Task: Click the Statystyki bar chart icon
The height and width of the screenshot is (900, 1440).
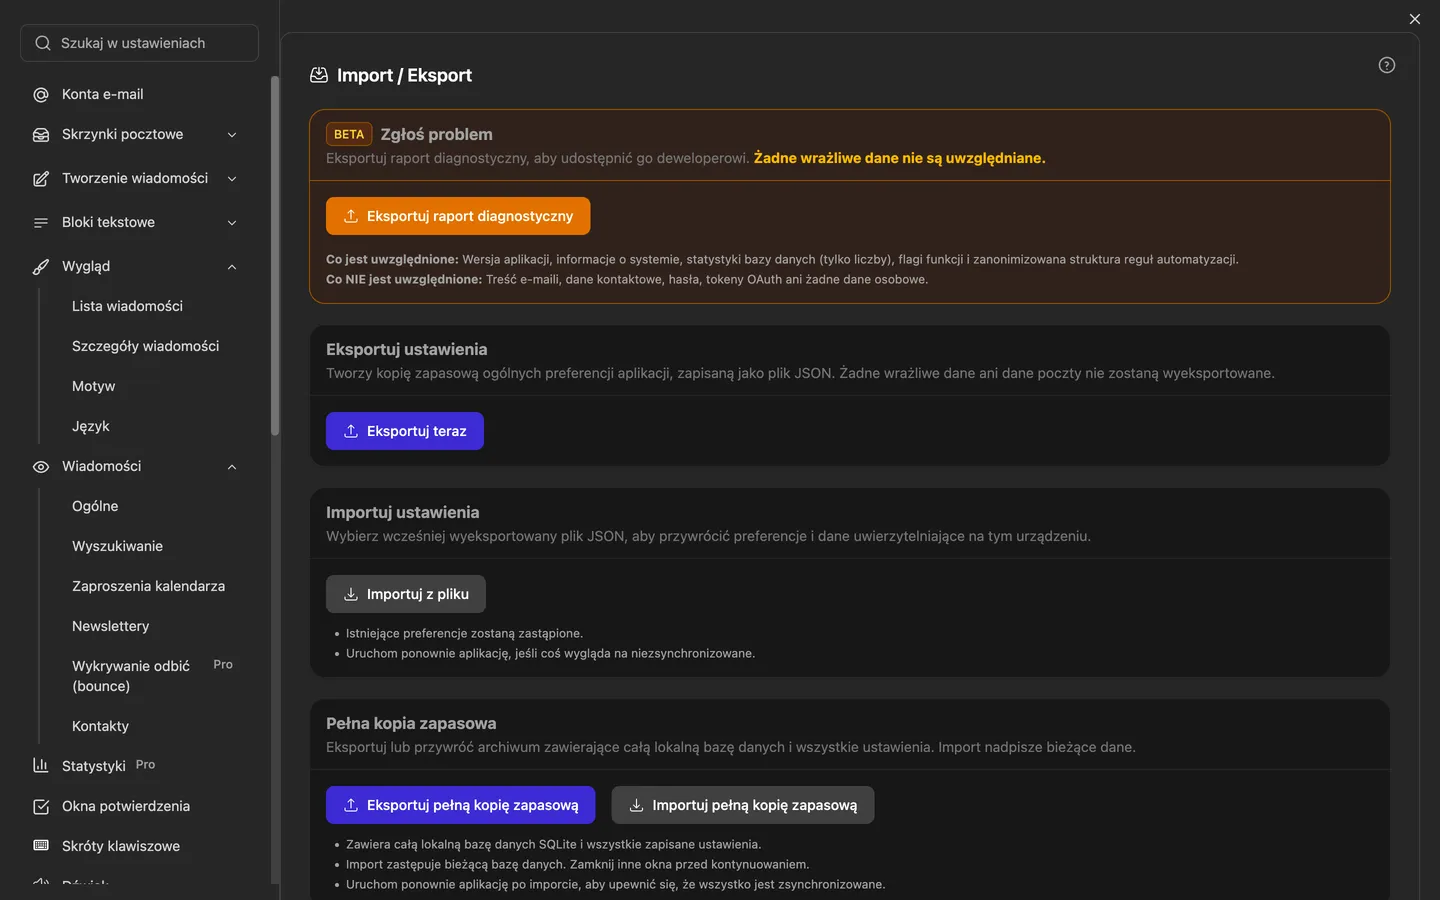Action: (x=41, y=765)
